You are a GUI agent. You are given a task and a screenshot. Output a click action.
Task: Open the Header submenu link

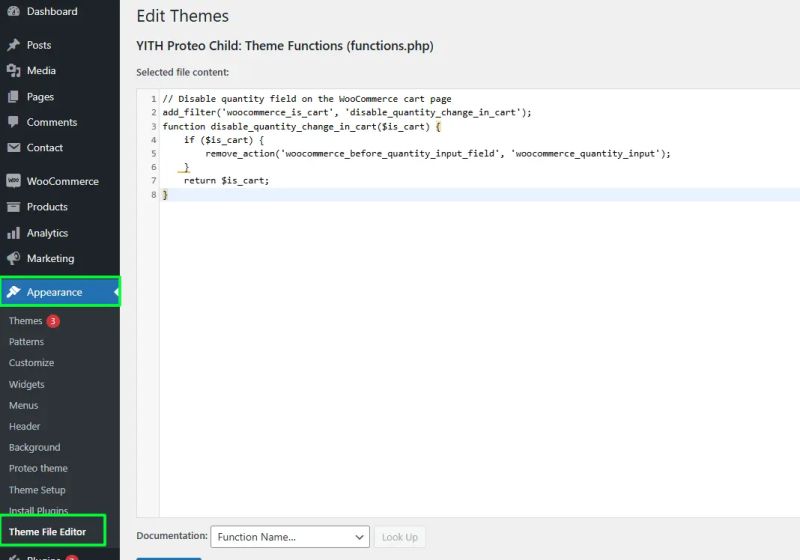pyautogui.click(x=24, y=426)
